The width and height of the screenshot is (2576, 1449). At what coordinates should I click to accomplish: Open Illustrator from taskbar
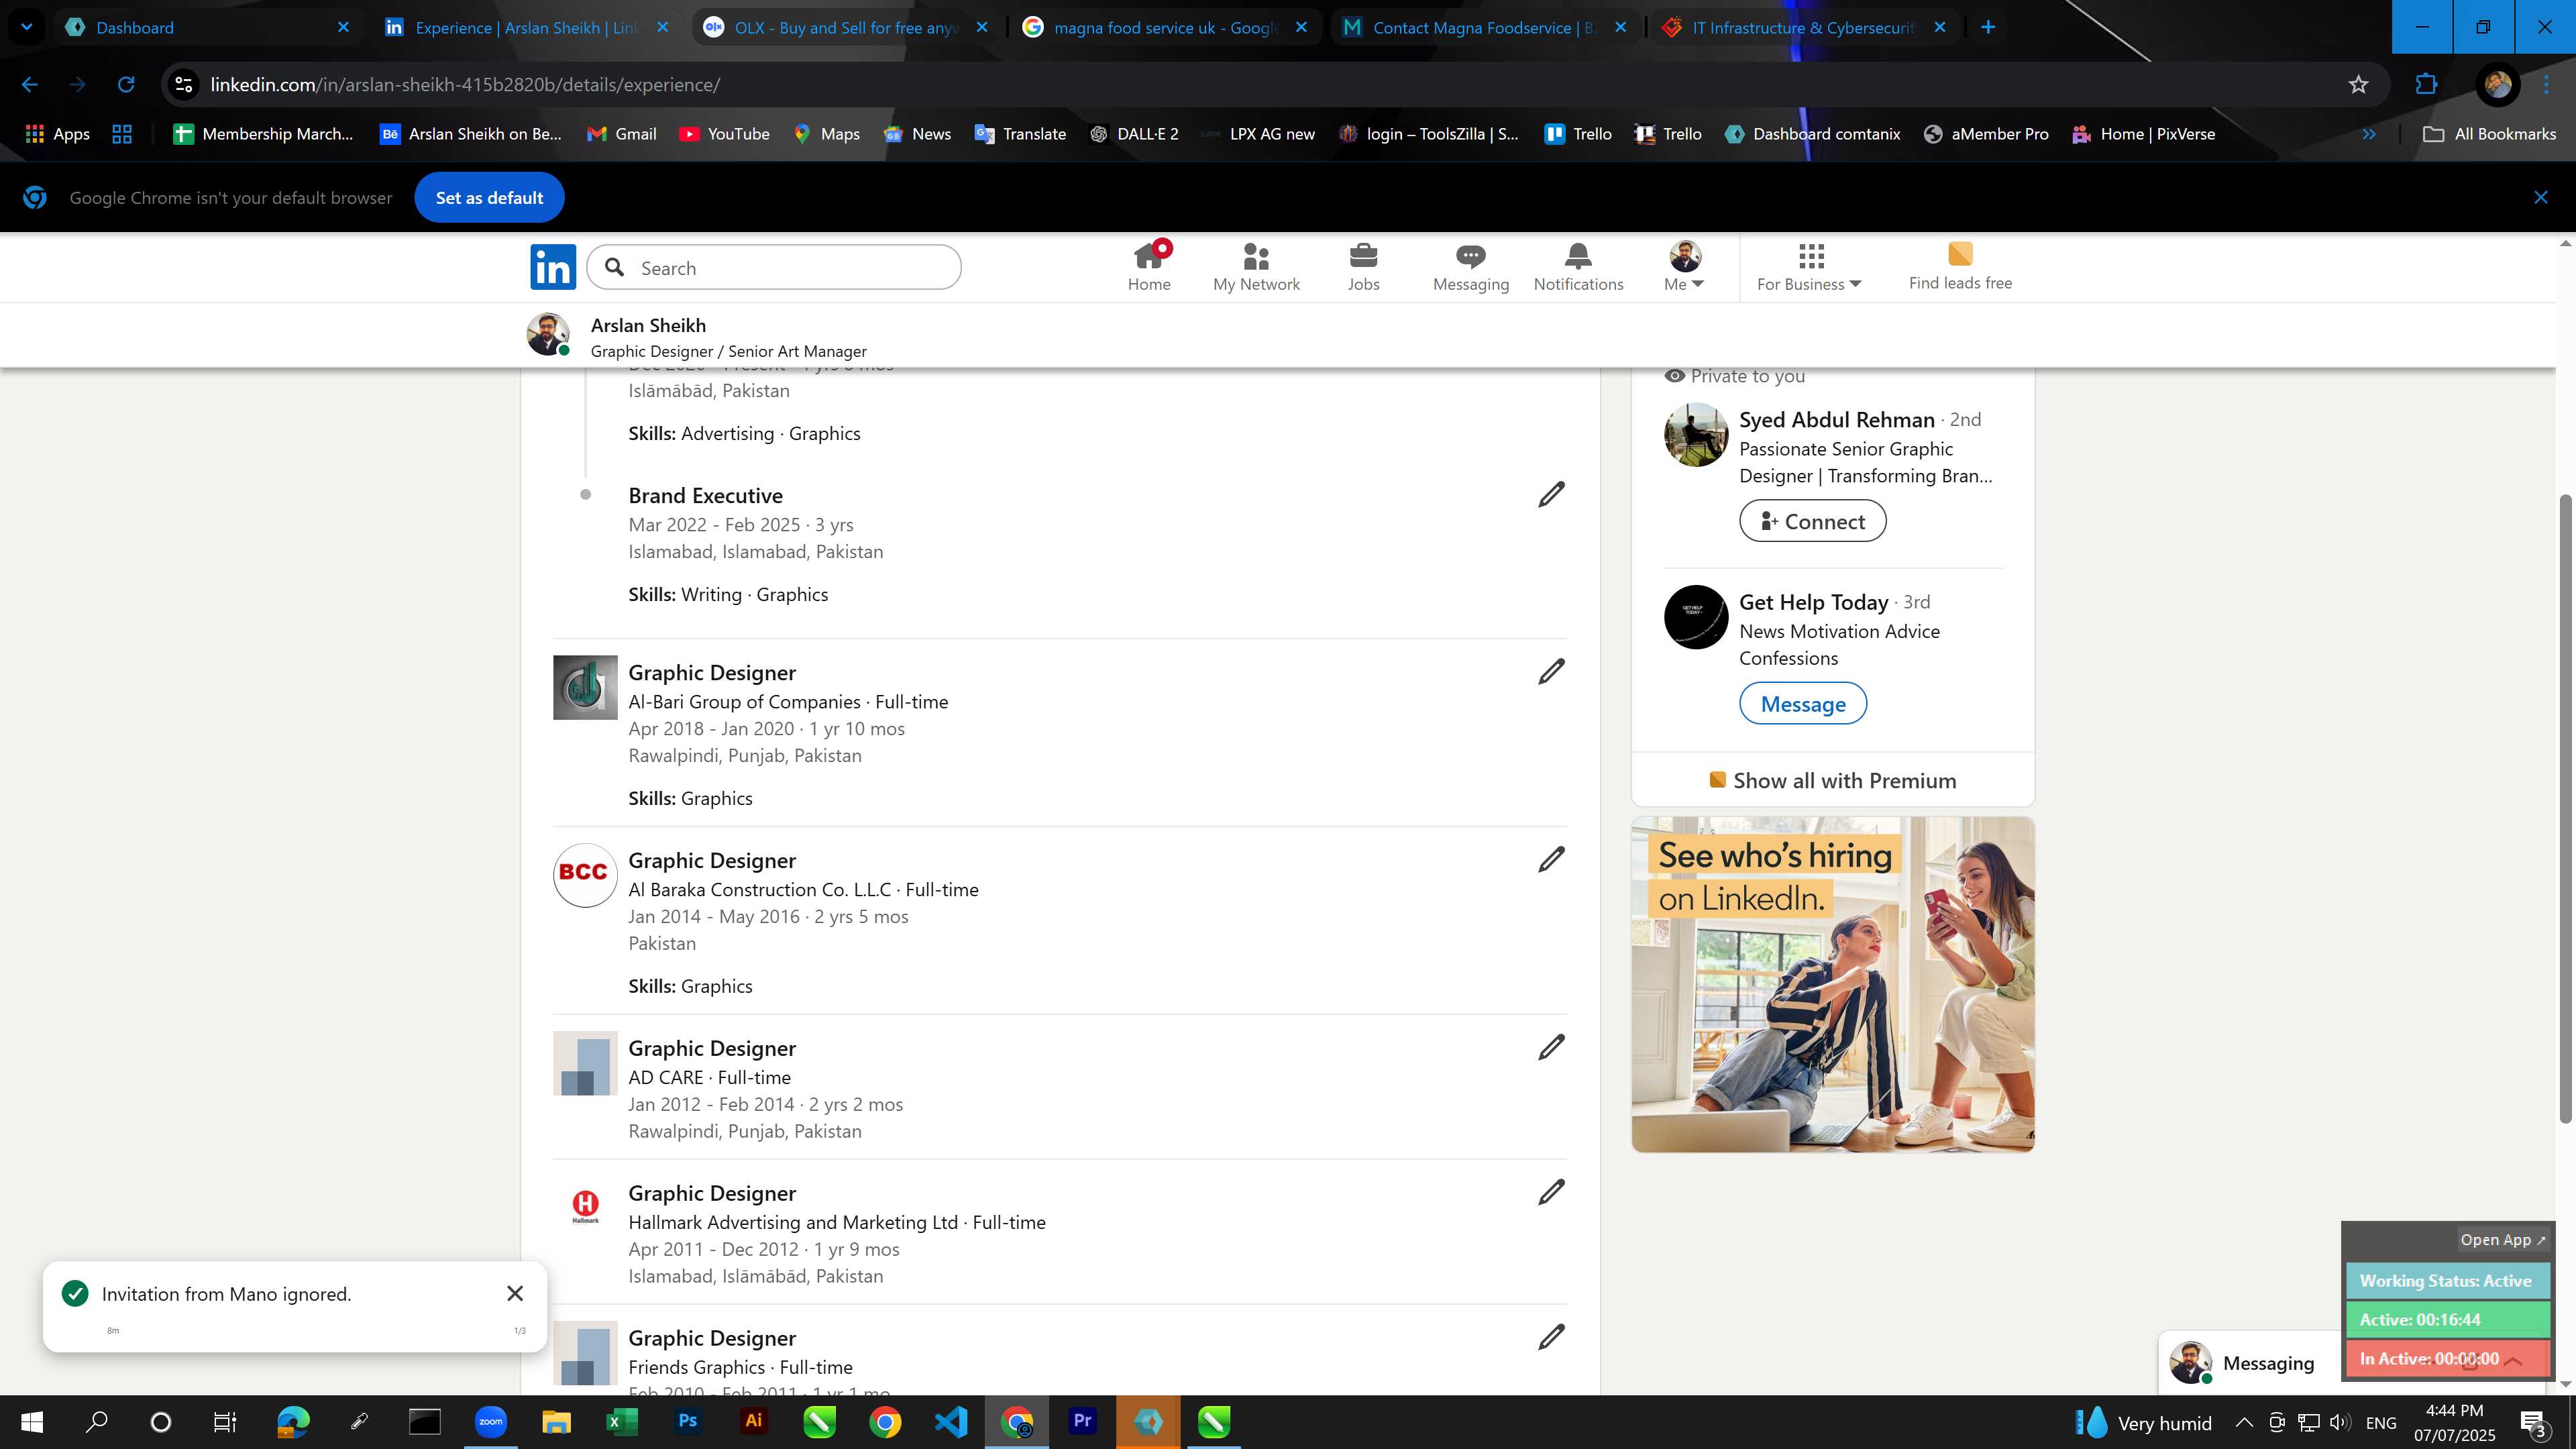pyautogui.click(x=753, y=1422)
